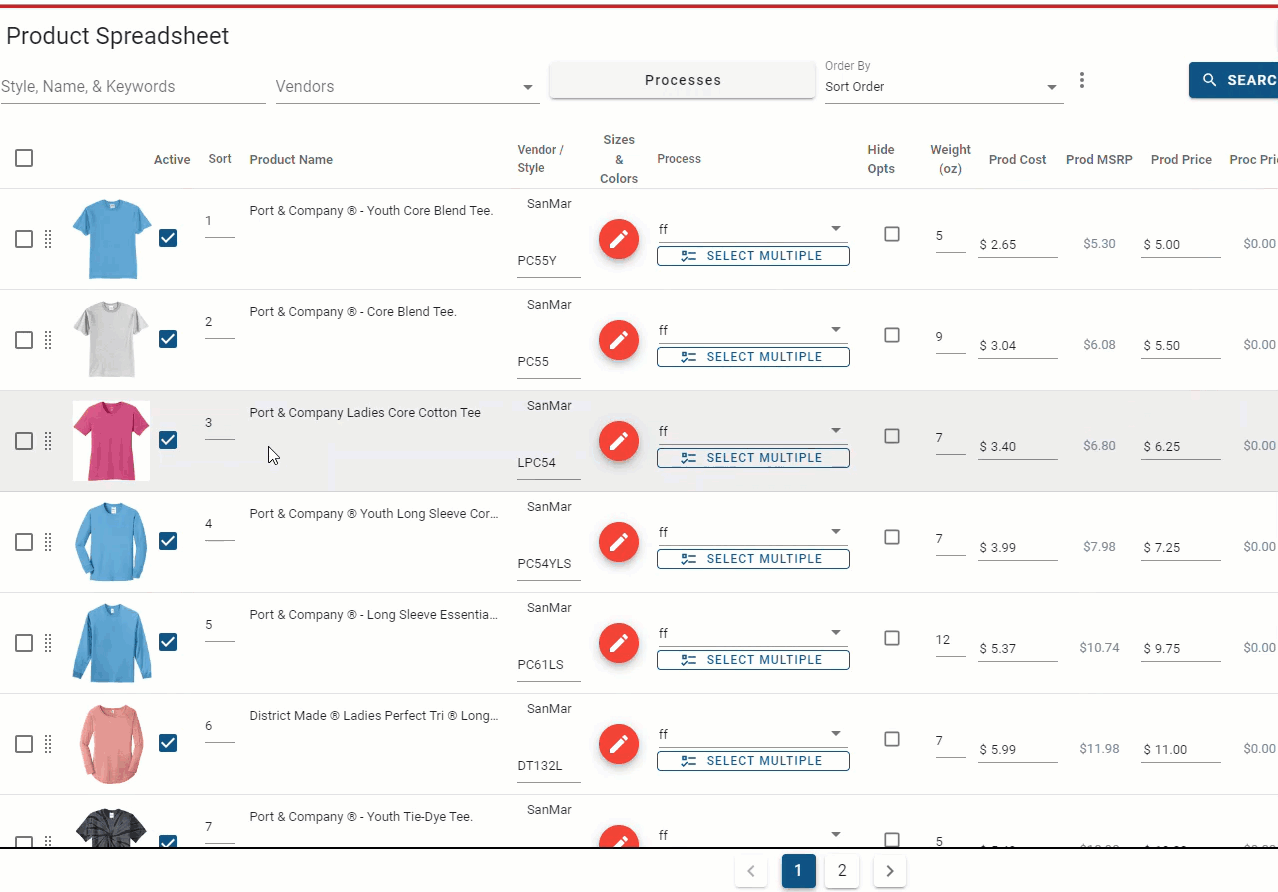Click the gray Core Blend Tee thumbnail

pos(112,340)
